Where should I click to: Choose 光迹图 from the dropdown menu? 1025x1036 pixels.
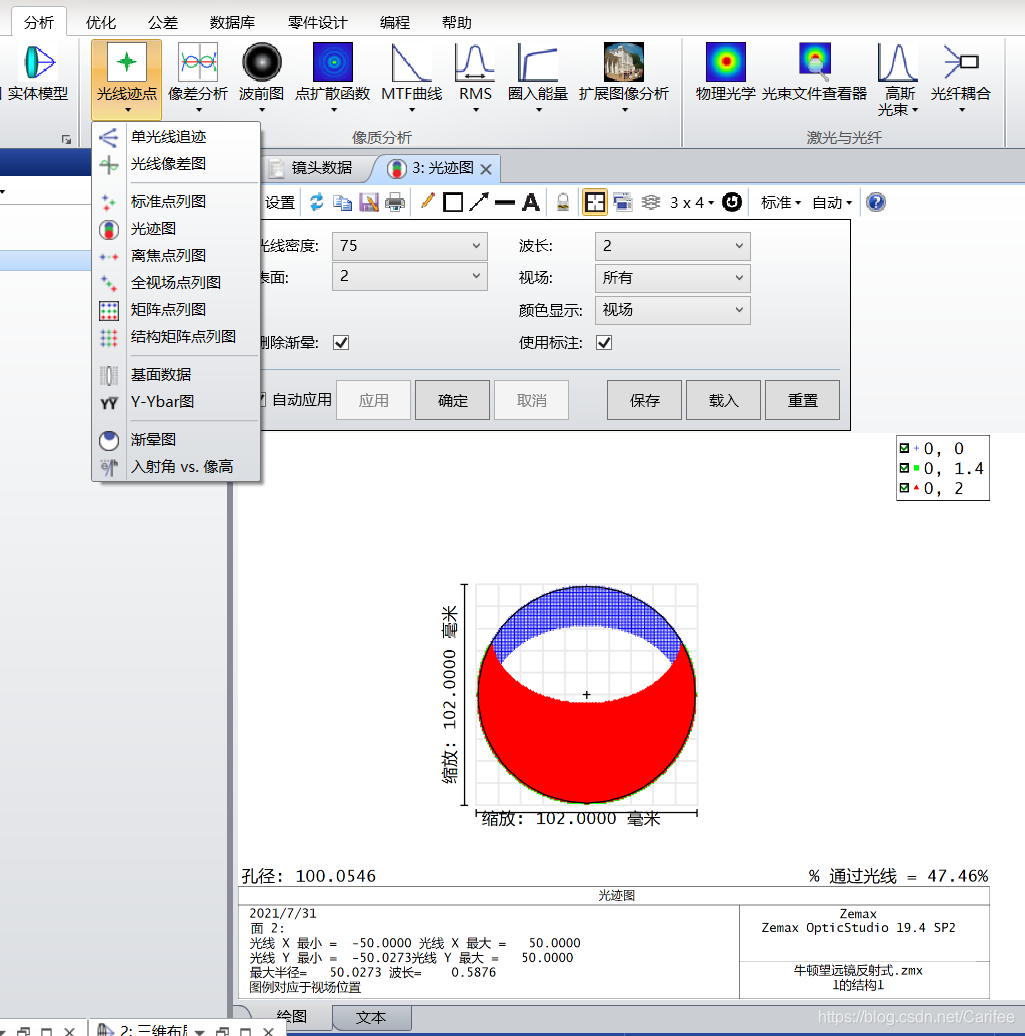(176, 229)
